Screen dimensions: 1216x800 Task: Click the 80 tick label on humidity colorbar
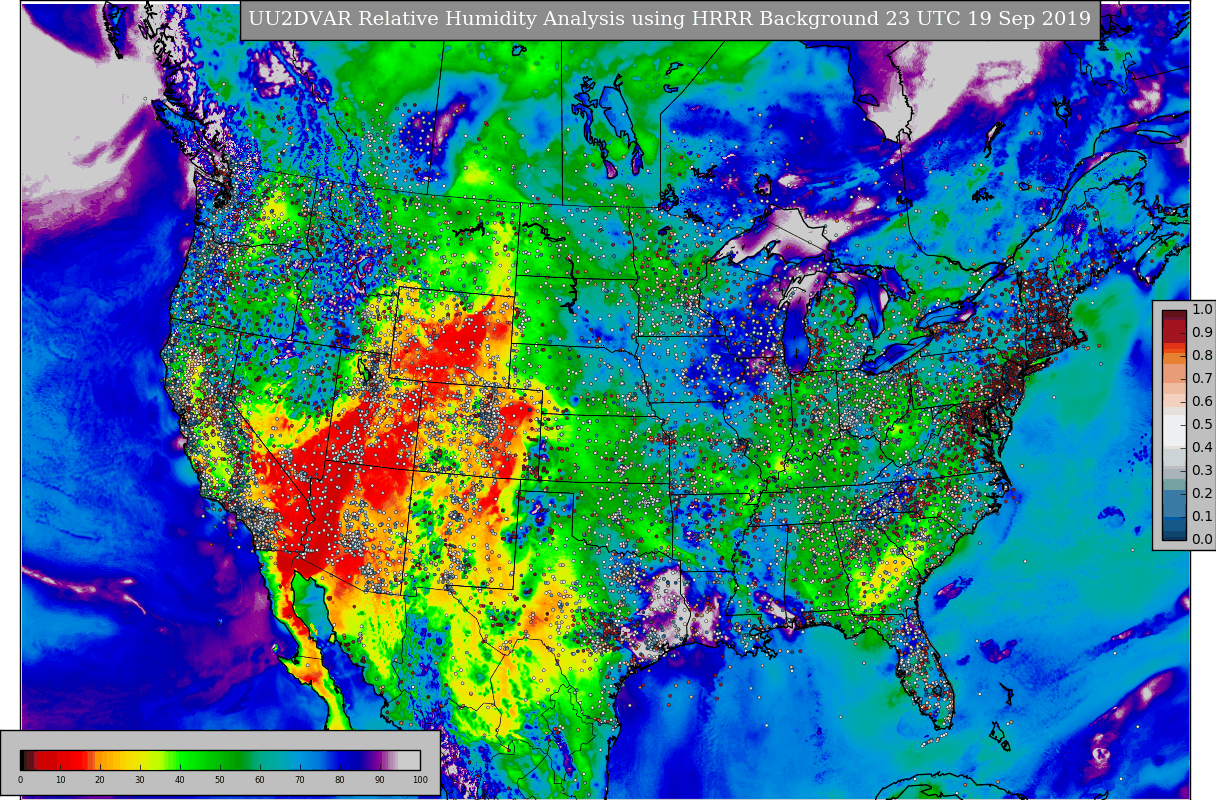click(x=340, y=780)
